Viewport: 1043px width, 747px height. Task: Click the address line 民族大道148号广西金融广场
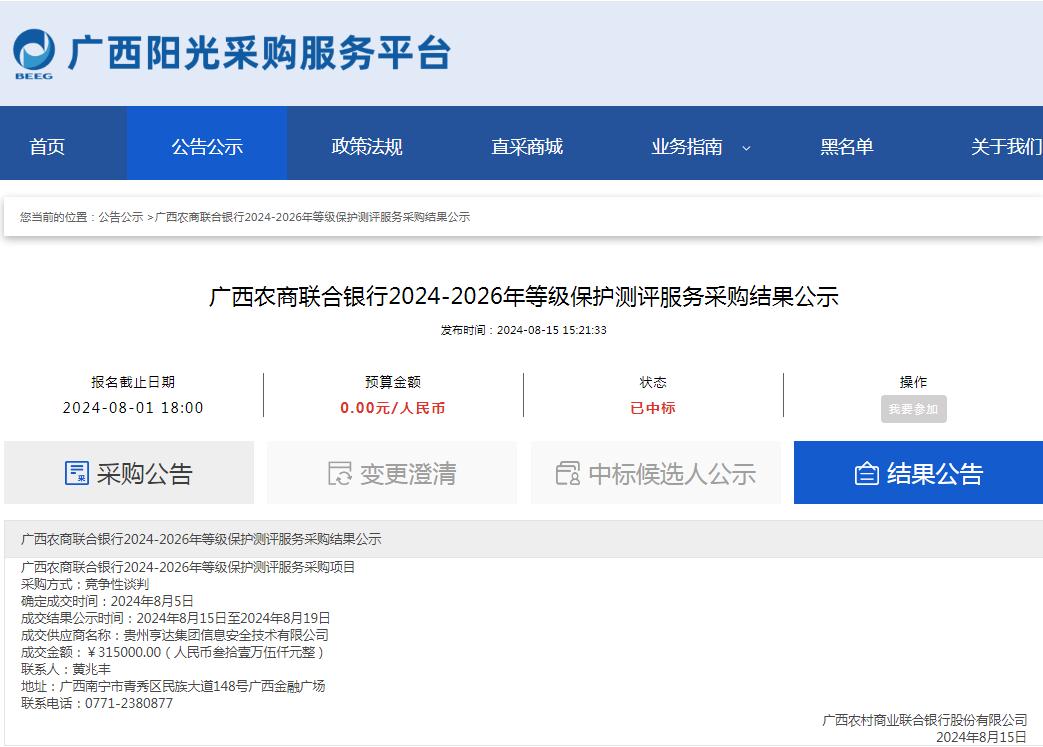(x=173, y=686)
